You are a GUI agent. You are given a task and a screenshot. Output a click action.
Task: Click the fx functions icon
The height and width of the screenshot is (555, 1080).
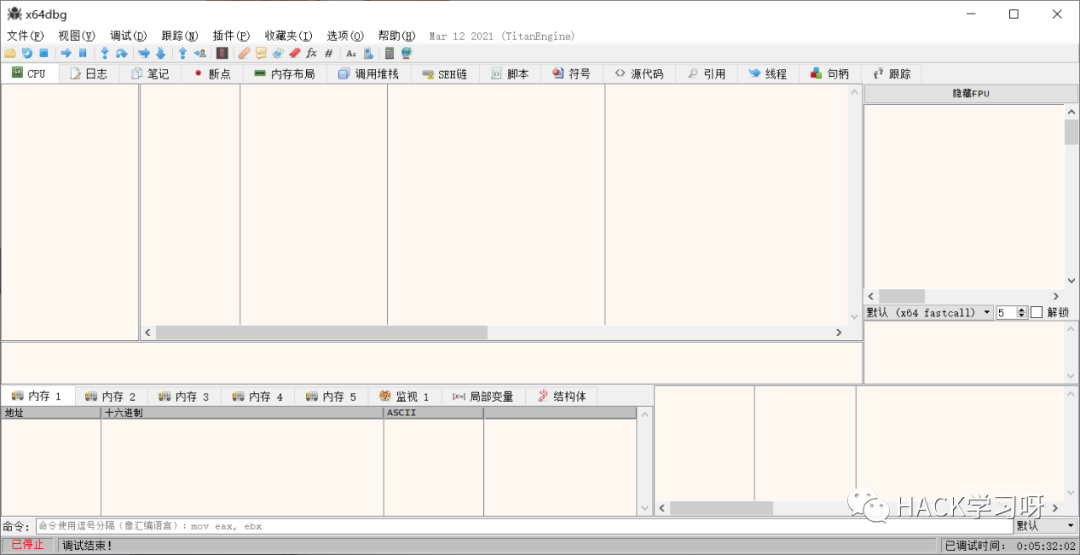coord(311,53)
